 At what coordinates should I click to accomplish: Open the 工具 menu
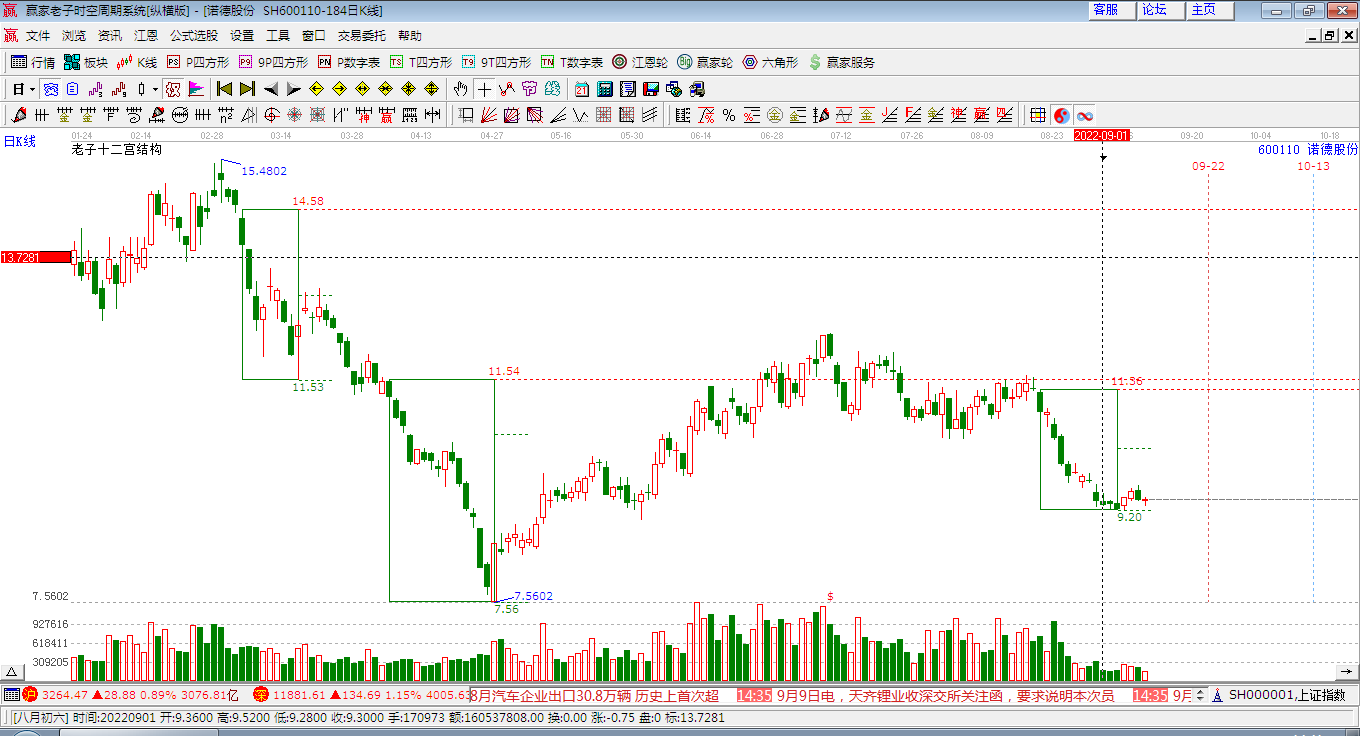(x=278, y=35)
